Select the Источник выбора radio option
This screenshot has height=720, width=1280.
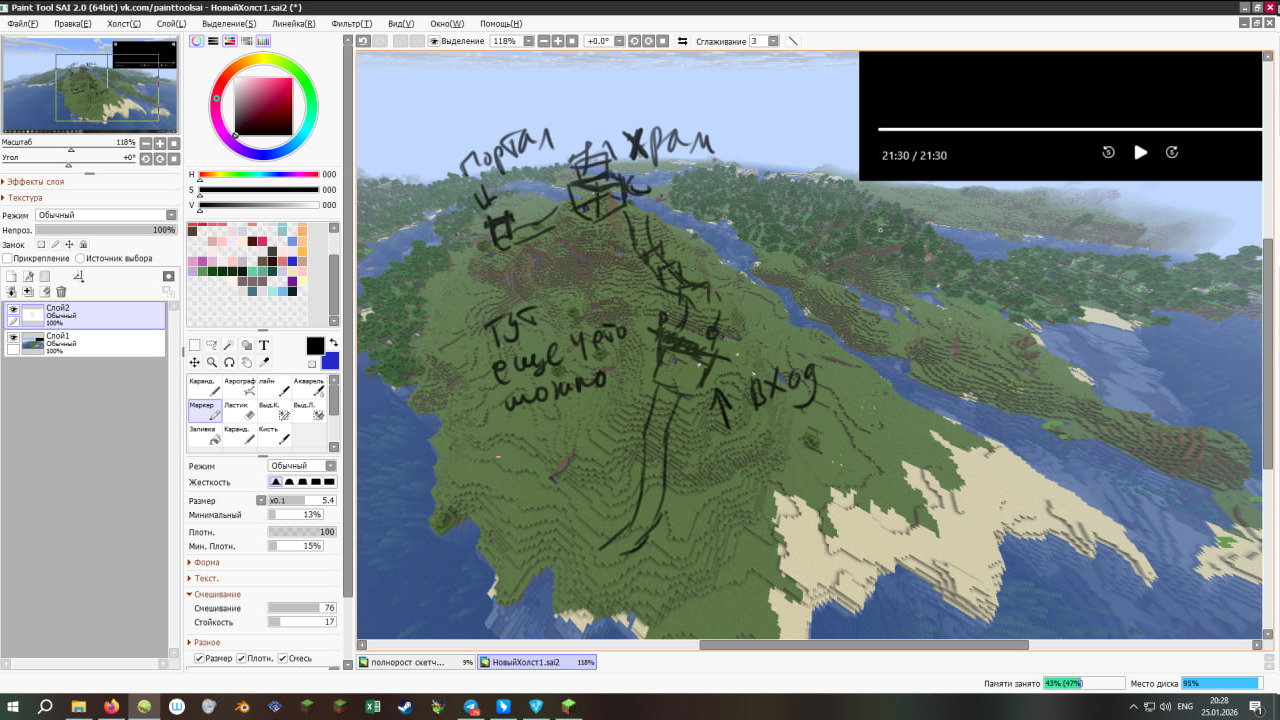pyautogui.click(x=80, y=258)
